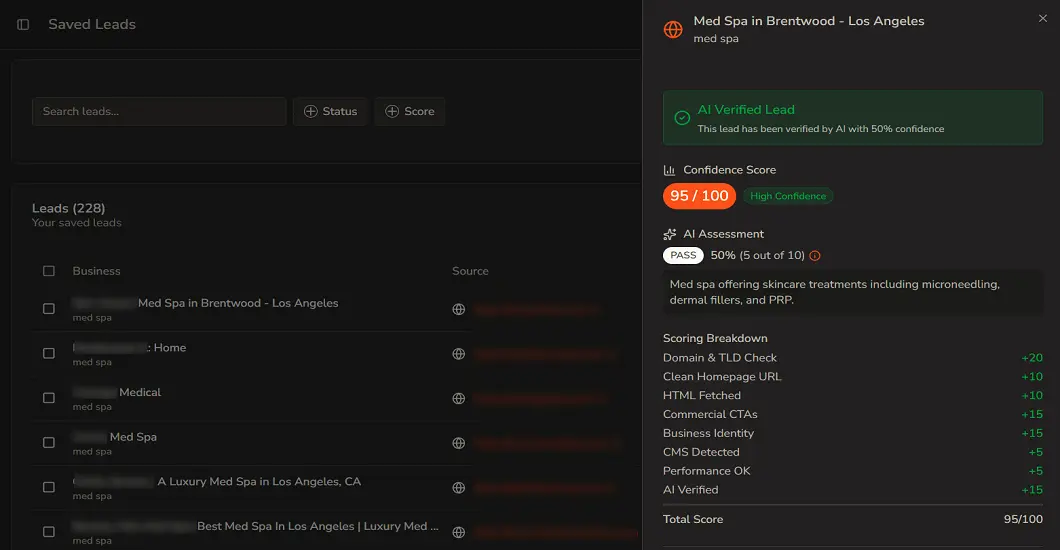Click globe icon in the ': Home' row
This screenshot has width=1060, height=550.
pyautogui.click(x=458, y=354)
